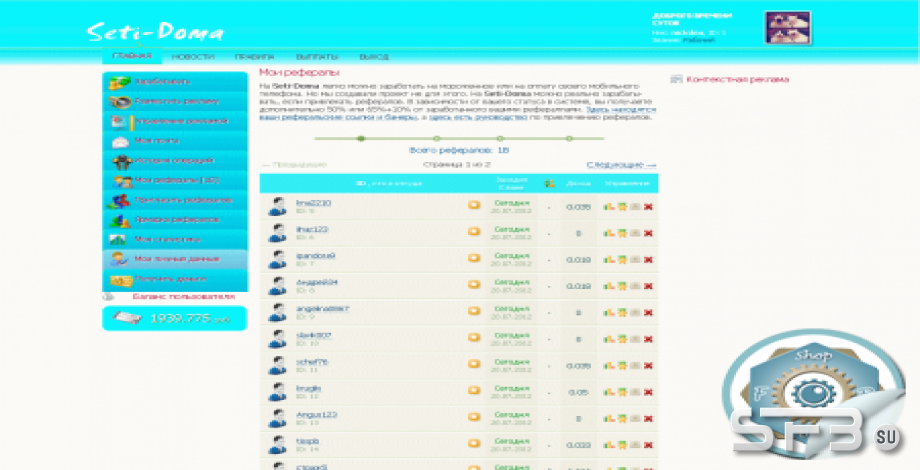Click the Предыдущие pagination link
The image size is (920, 470).
294,165
